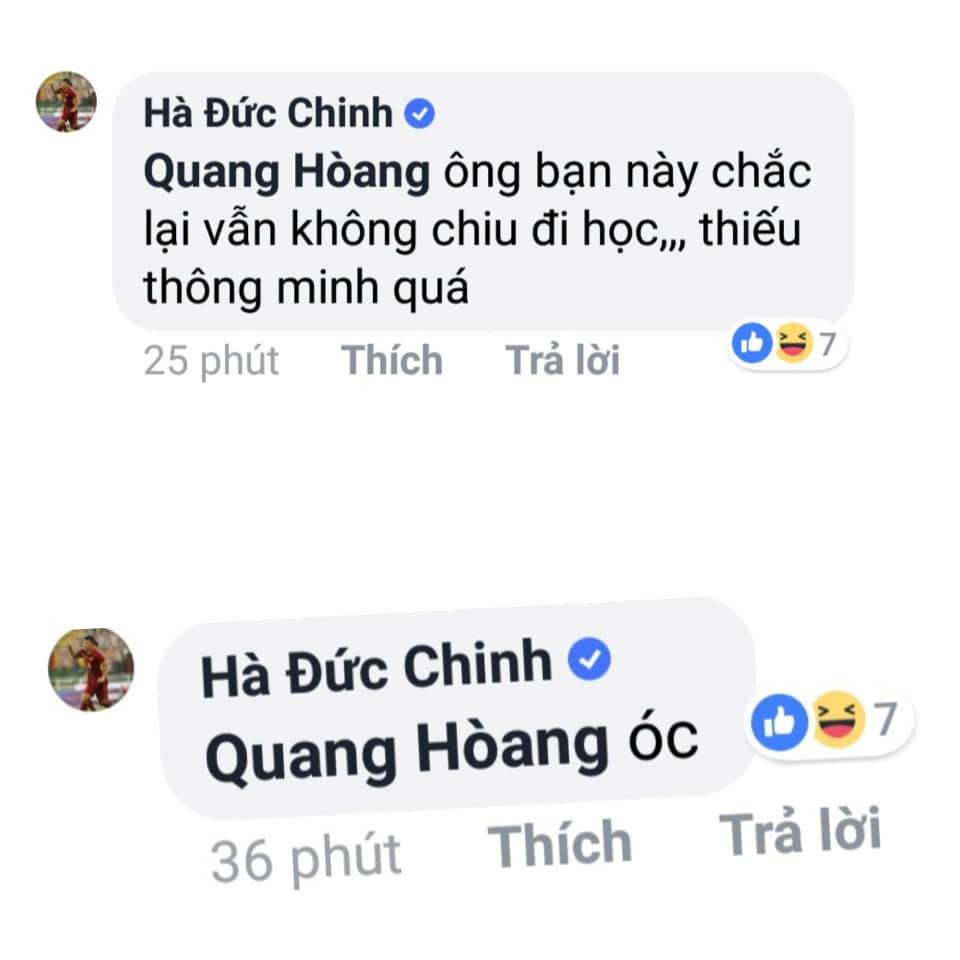Click the 25 phút timestamp
This screenshot has height=960, width=960.
tap(211, 361)
